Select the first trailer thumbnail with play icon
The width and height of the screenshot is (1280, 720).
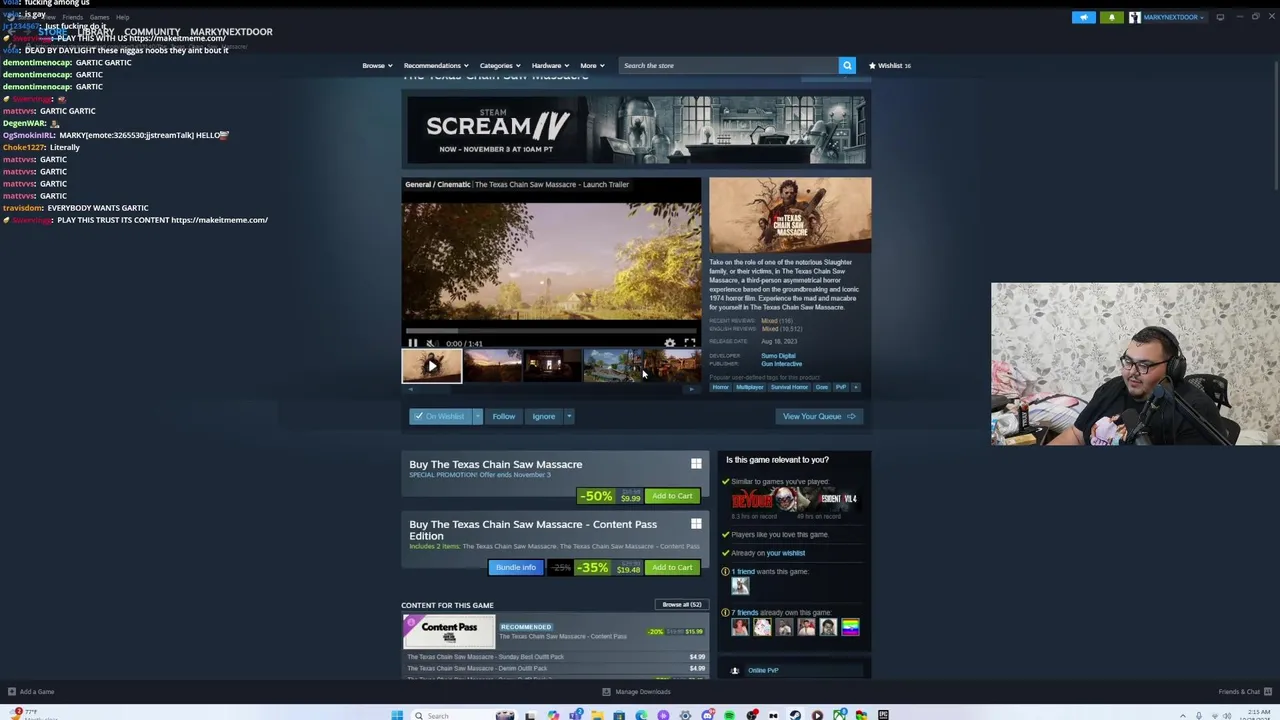[432, 366]
